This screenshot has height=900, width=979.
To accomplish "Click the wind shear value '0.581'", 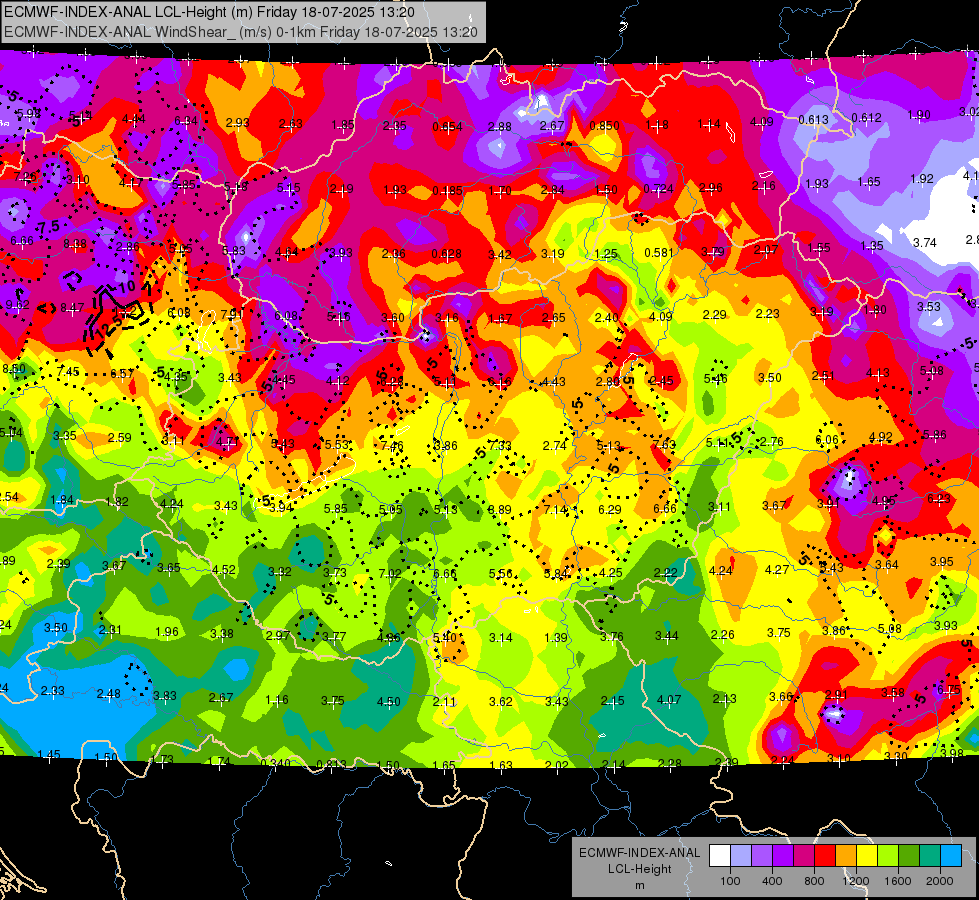I will (659, 253).
